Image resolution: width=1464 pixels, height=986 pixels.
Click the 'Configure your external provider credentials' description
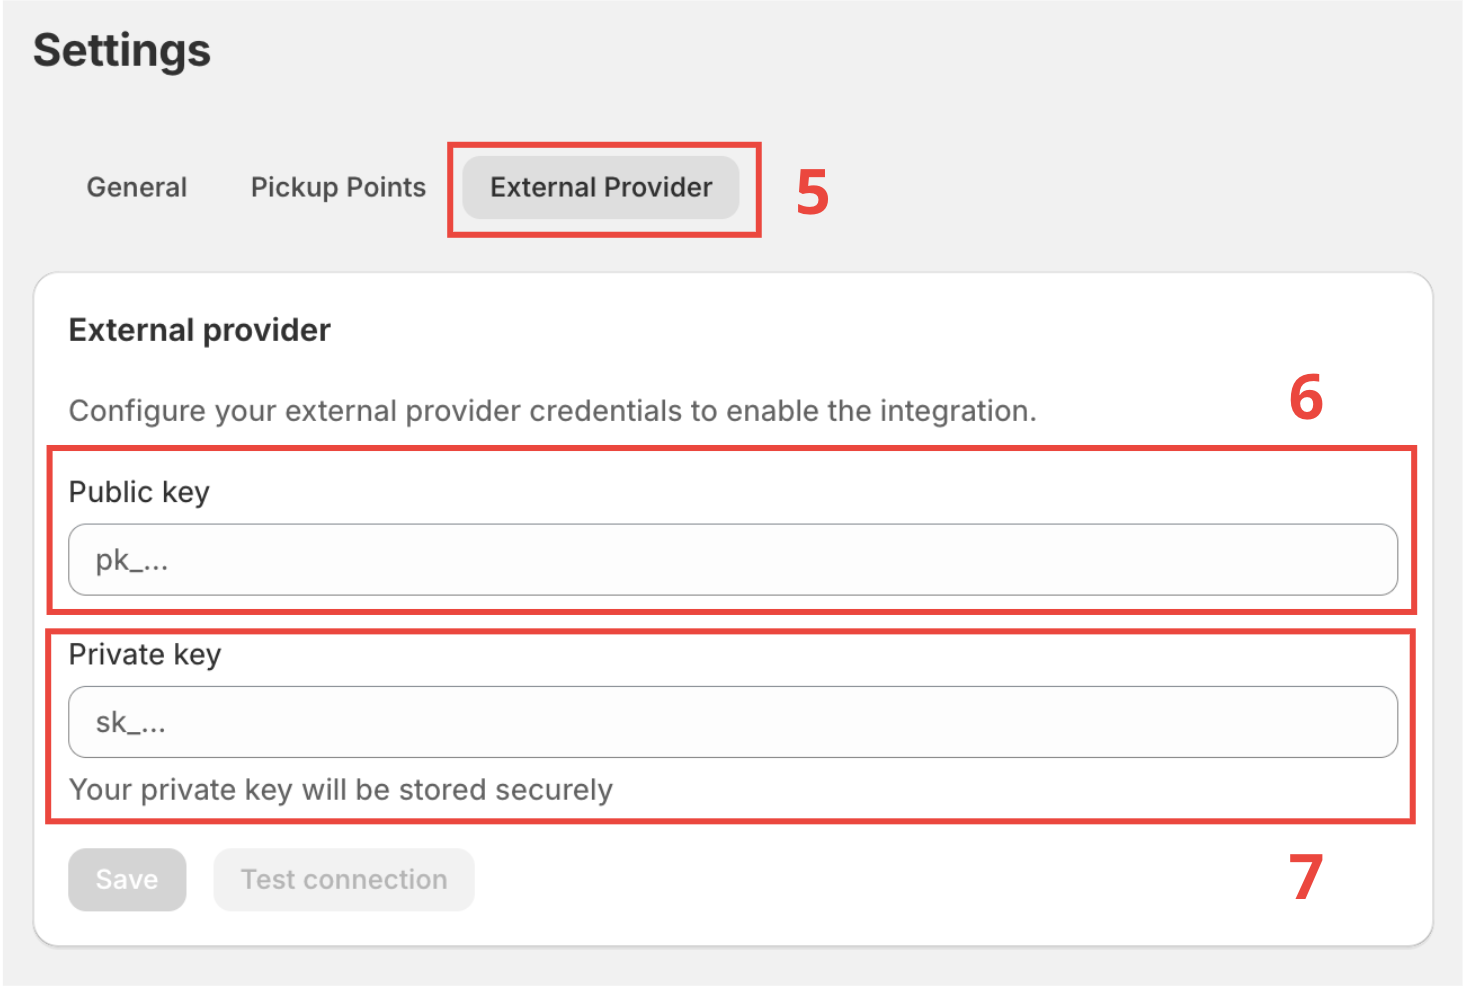(x=552, y=411)
